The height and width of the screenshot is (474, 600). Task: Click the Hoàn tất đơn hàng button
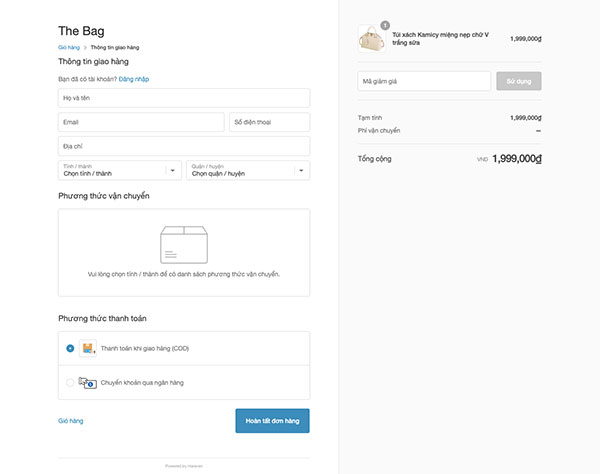[x=272, y=421]
